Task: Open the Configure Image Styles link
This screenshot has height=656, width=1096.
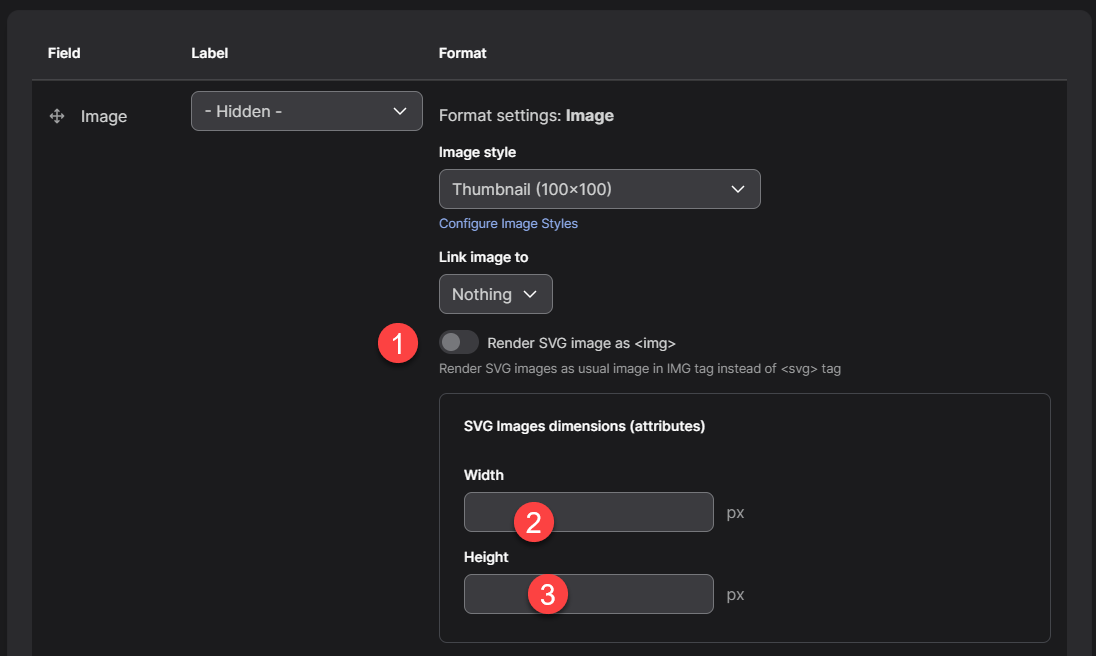Action: tap(508, 223)
